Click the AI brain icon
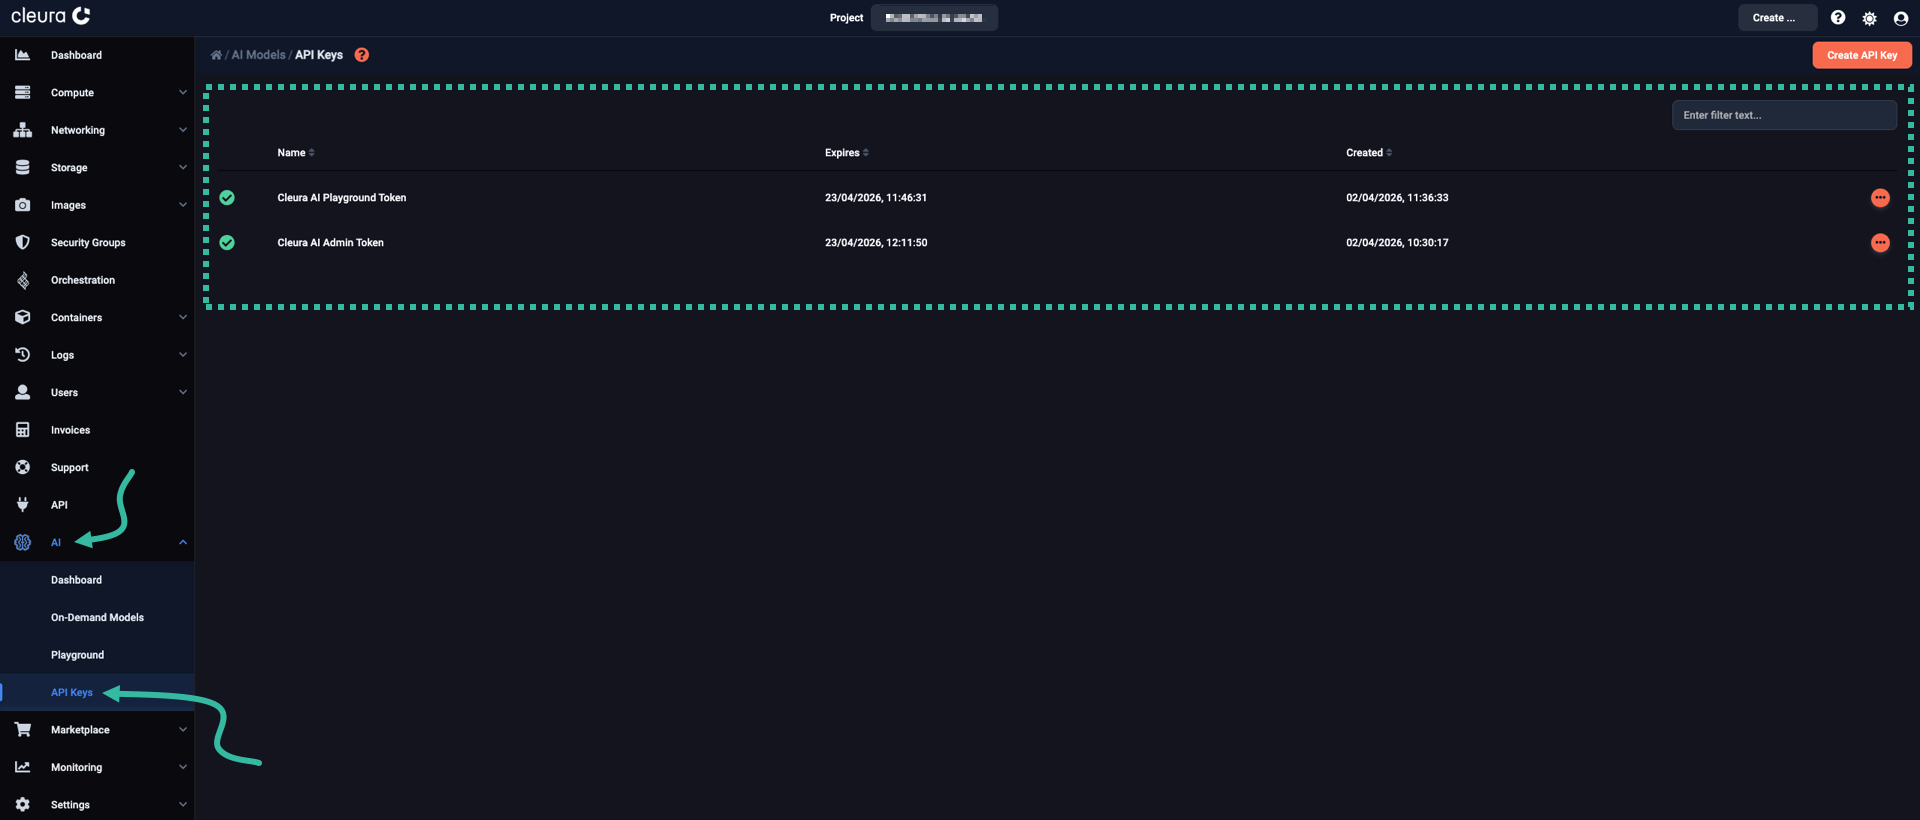 coord(22,542)
